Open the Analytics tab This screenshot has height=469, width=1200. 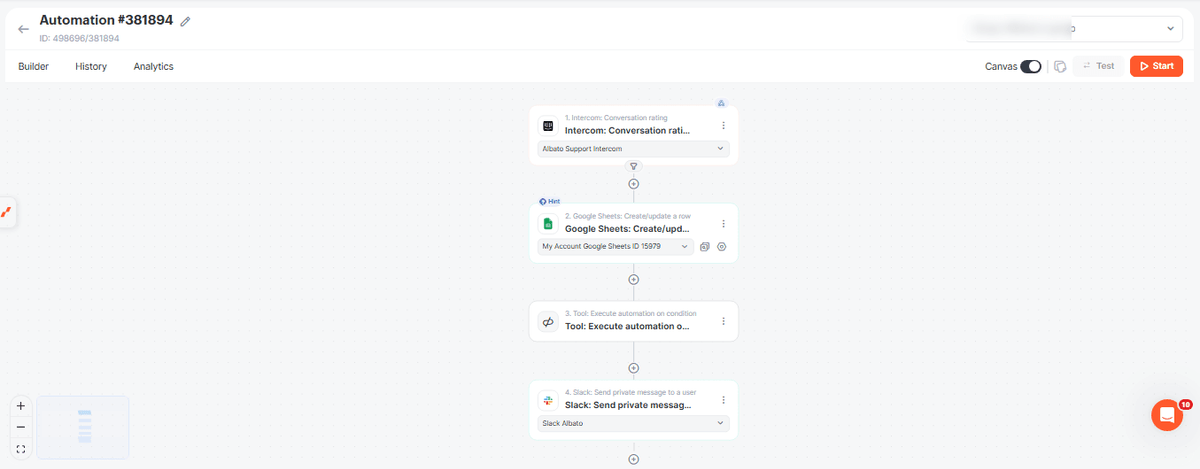(x=153, y=67)
